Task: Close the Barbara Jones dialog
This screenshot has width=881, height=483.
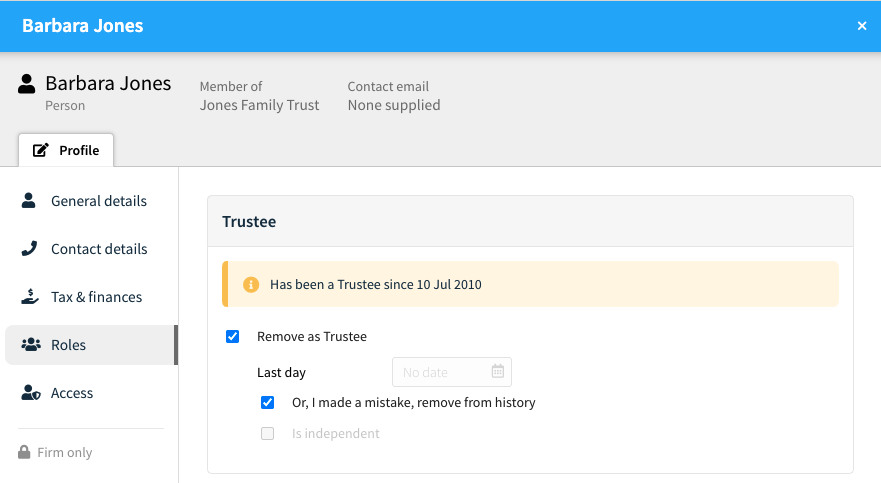Action: [862, 26]
